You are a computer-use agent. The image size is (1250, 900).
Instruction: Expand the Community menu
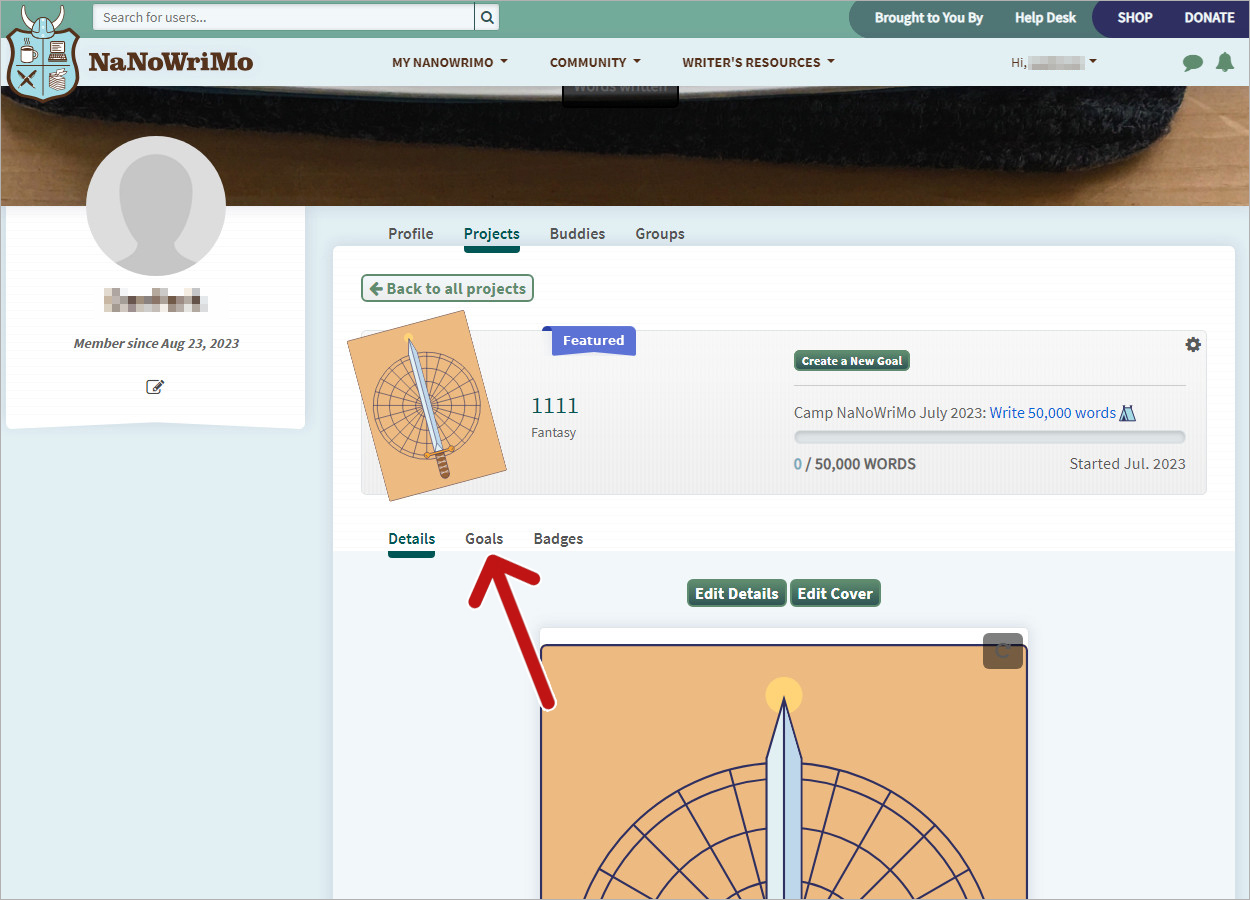pyautogui.click(x=595, y=62)
